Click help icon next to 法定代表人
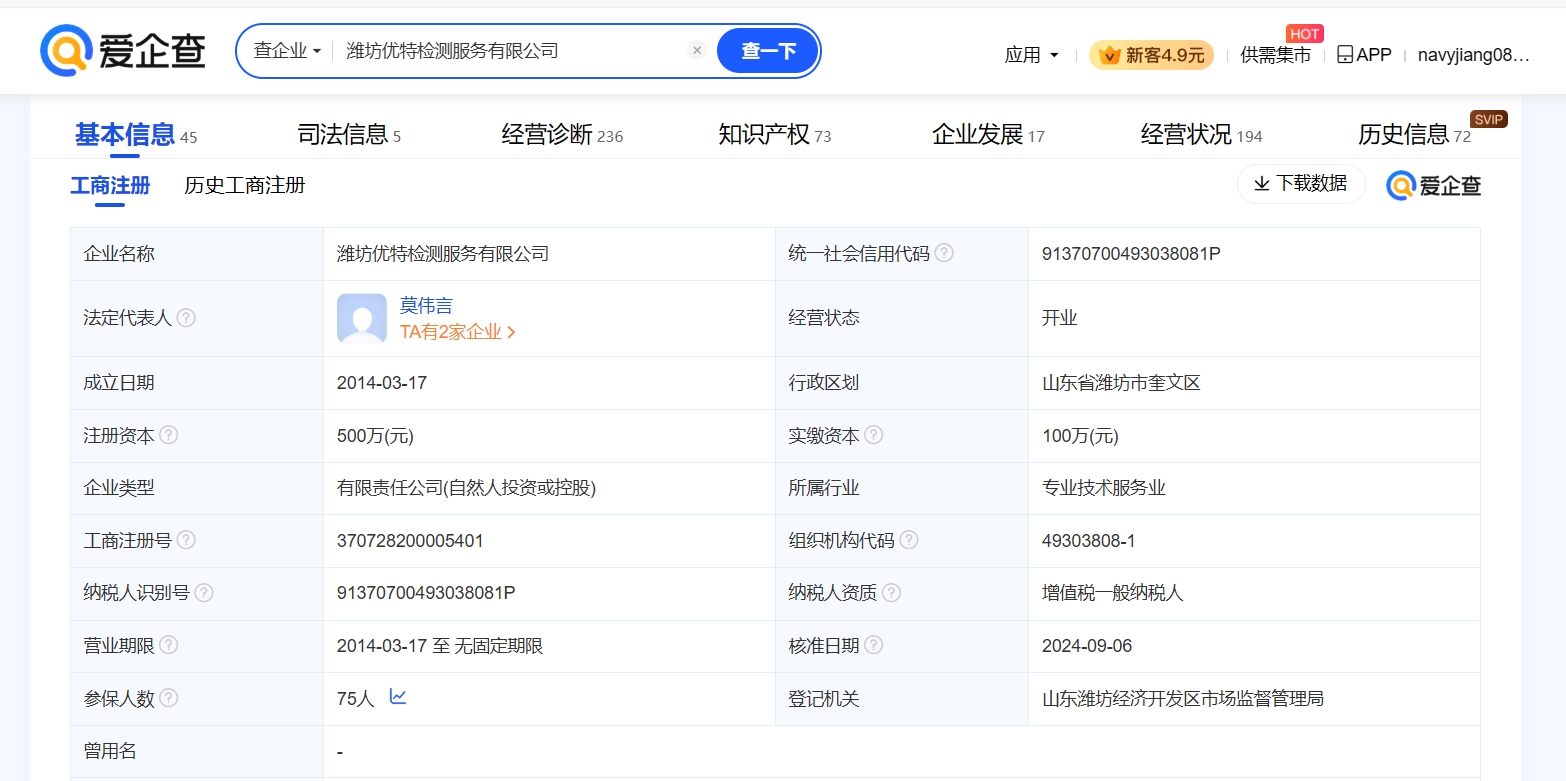This screenshot has width=1566, height=781. click(x=186, y=318)
